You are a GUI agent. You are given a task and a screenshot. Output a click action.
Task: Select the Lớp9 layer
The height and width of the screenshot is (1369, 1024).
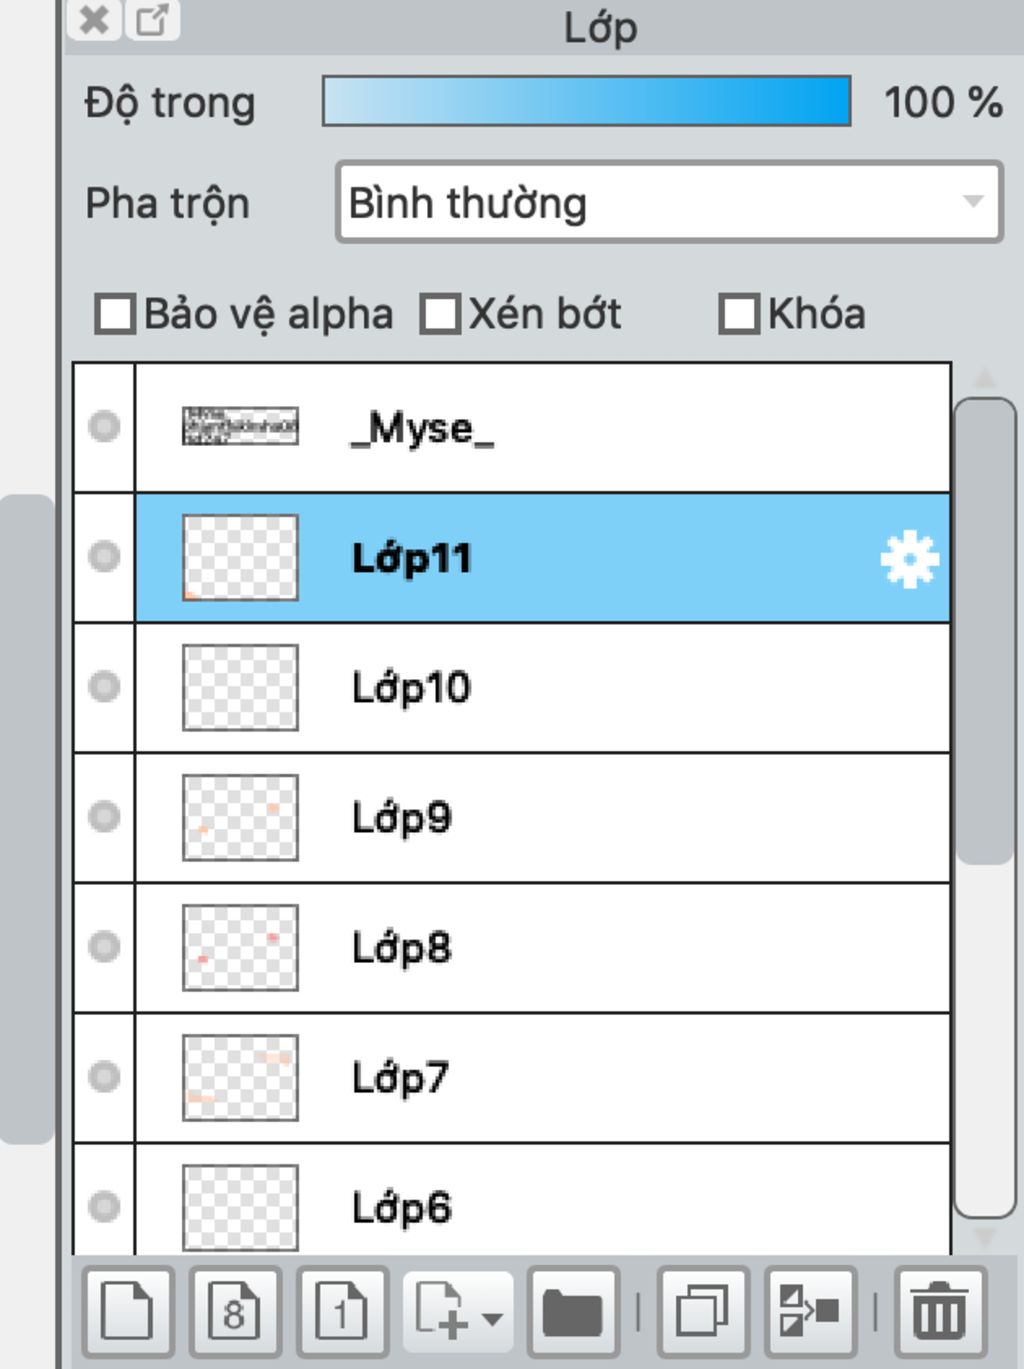click(x=540, y=818)
